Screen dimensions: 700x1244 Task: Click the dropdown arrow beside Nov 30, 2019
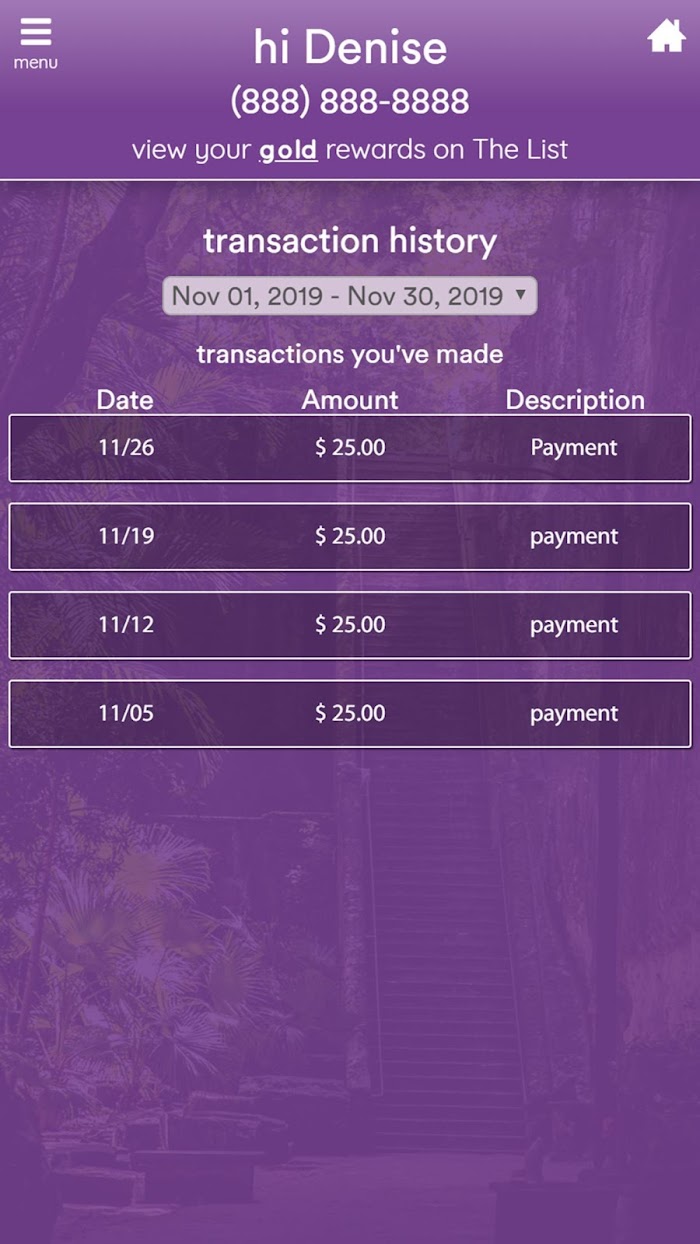(x=519, y=295)
